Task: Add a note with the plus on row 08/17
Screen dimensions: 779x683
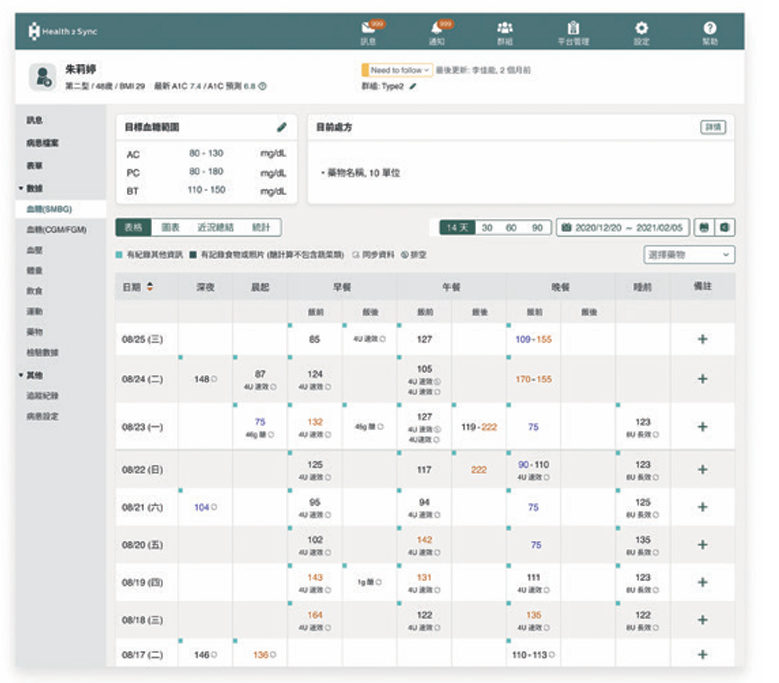Action: [x=702, y=655]
